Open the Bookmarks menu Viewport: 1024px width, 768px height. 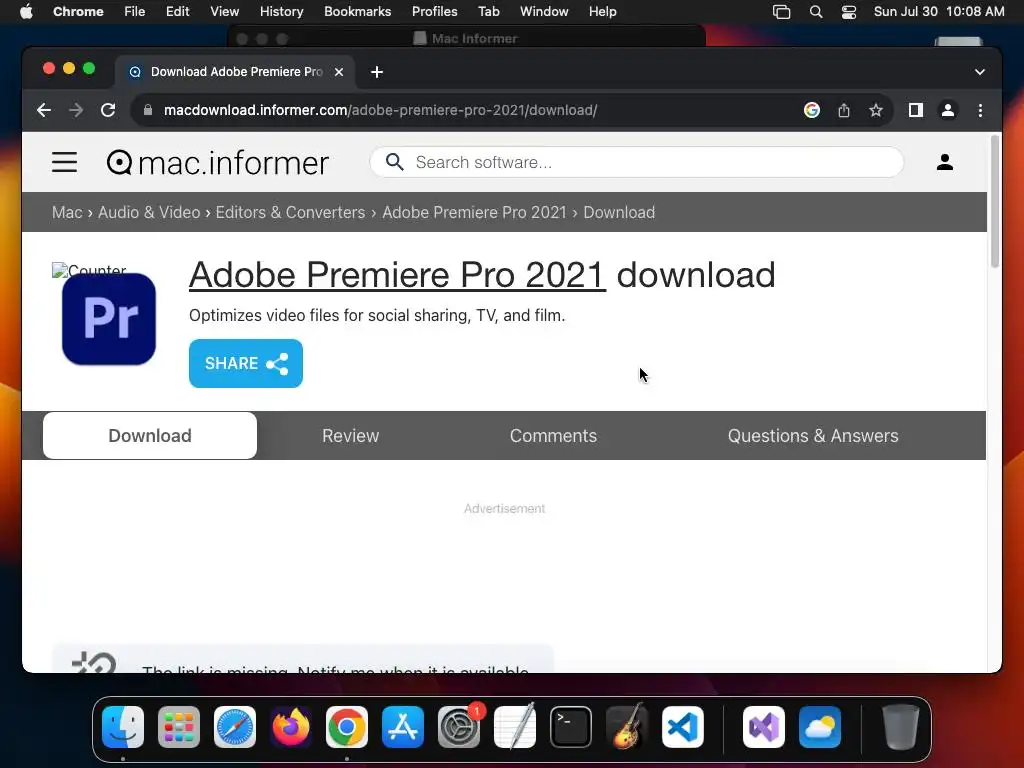357,11
